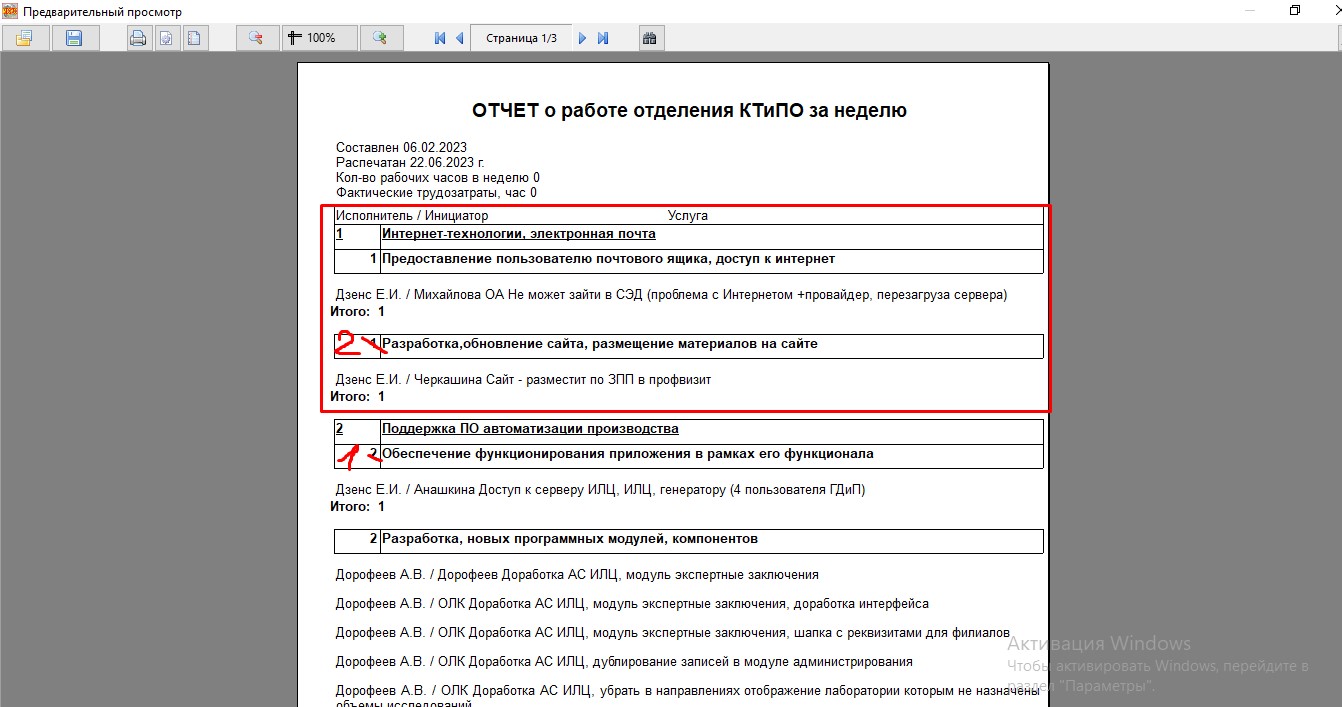Screen dimensions: 1342x707
Task: Click the Поддержка ПО автоматизации производства heading
Action: 530,429
